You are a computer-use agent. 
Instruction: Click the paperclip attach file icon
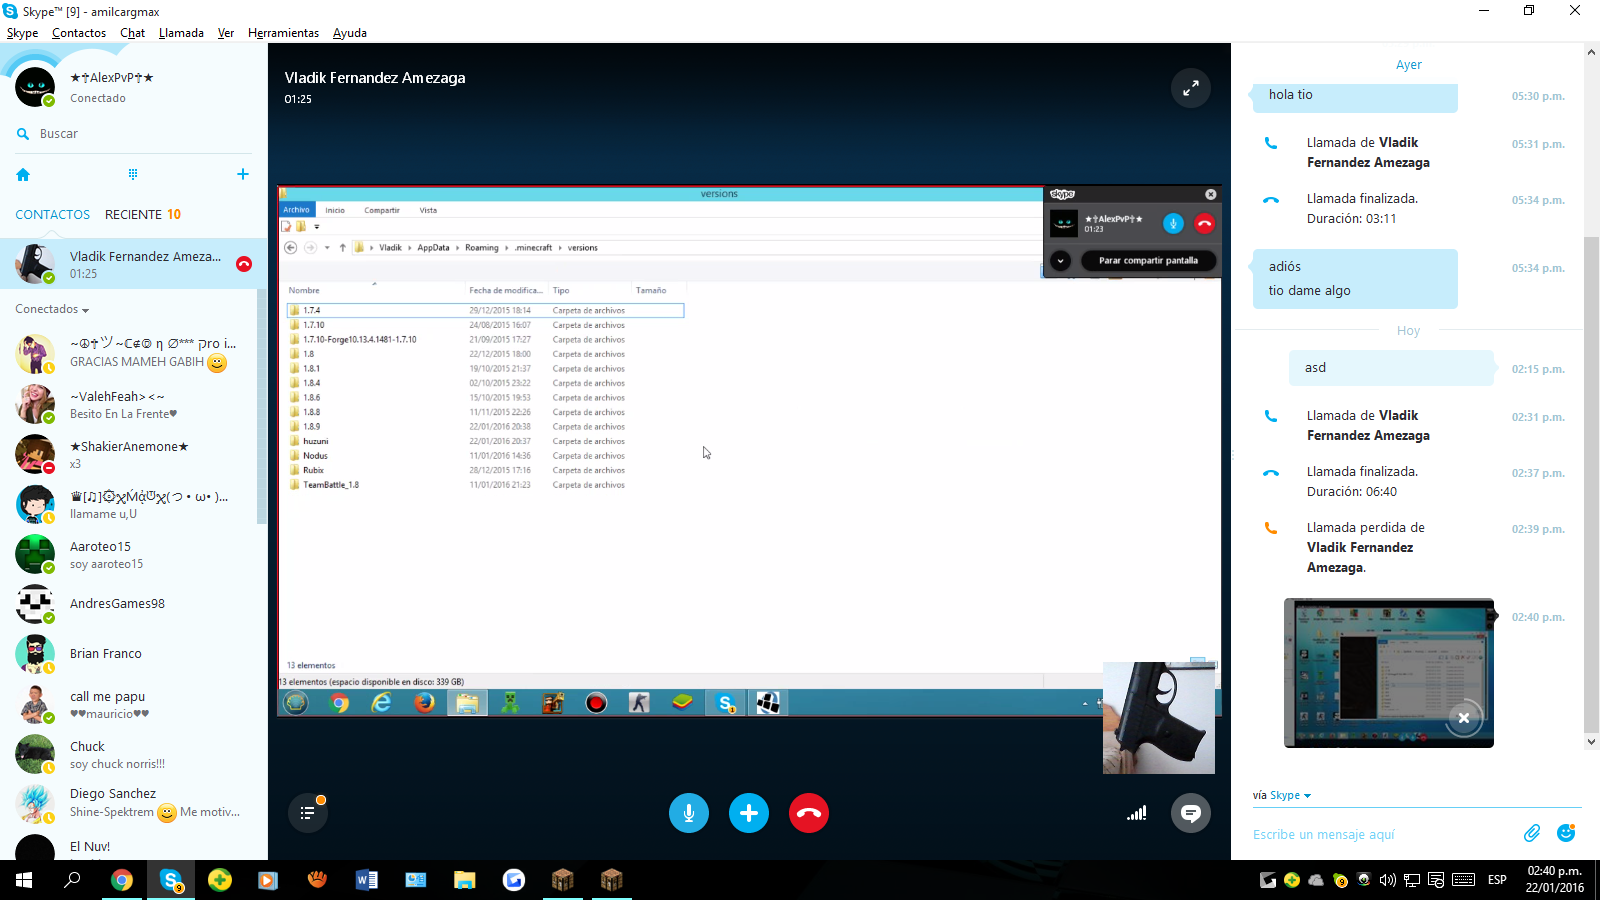click(1532, 833)
